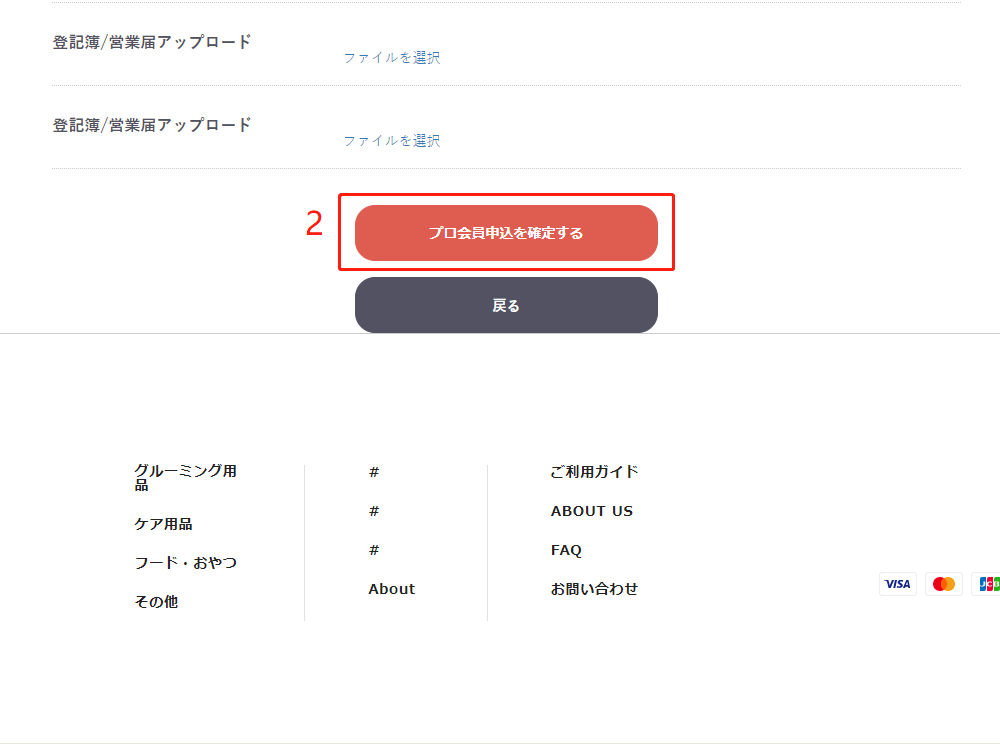Select その他 footer category
1000x750 pixels.
click(156, 602)
